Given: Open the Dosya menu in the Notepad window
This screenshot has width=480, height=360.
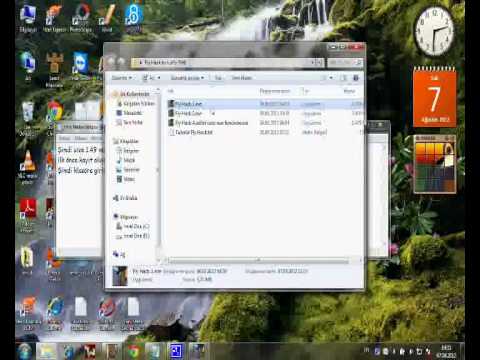Looking at the screenshot, I should tap(64, 138).
